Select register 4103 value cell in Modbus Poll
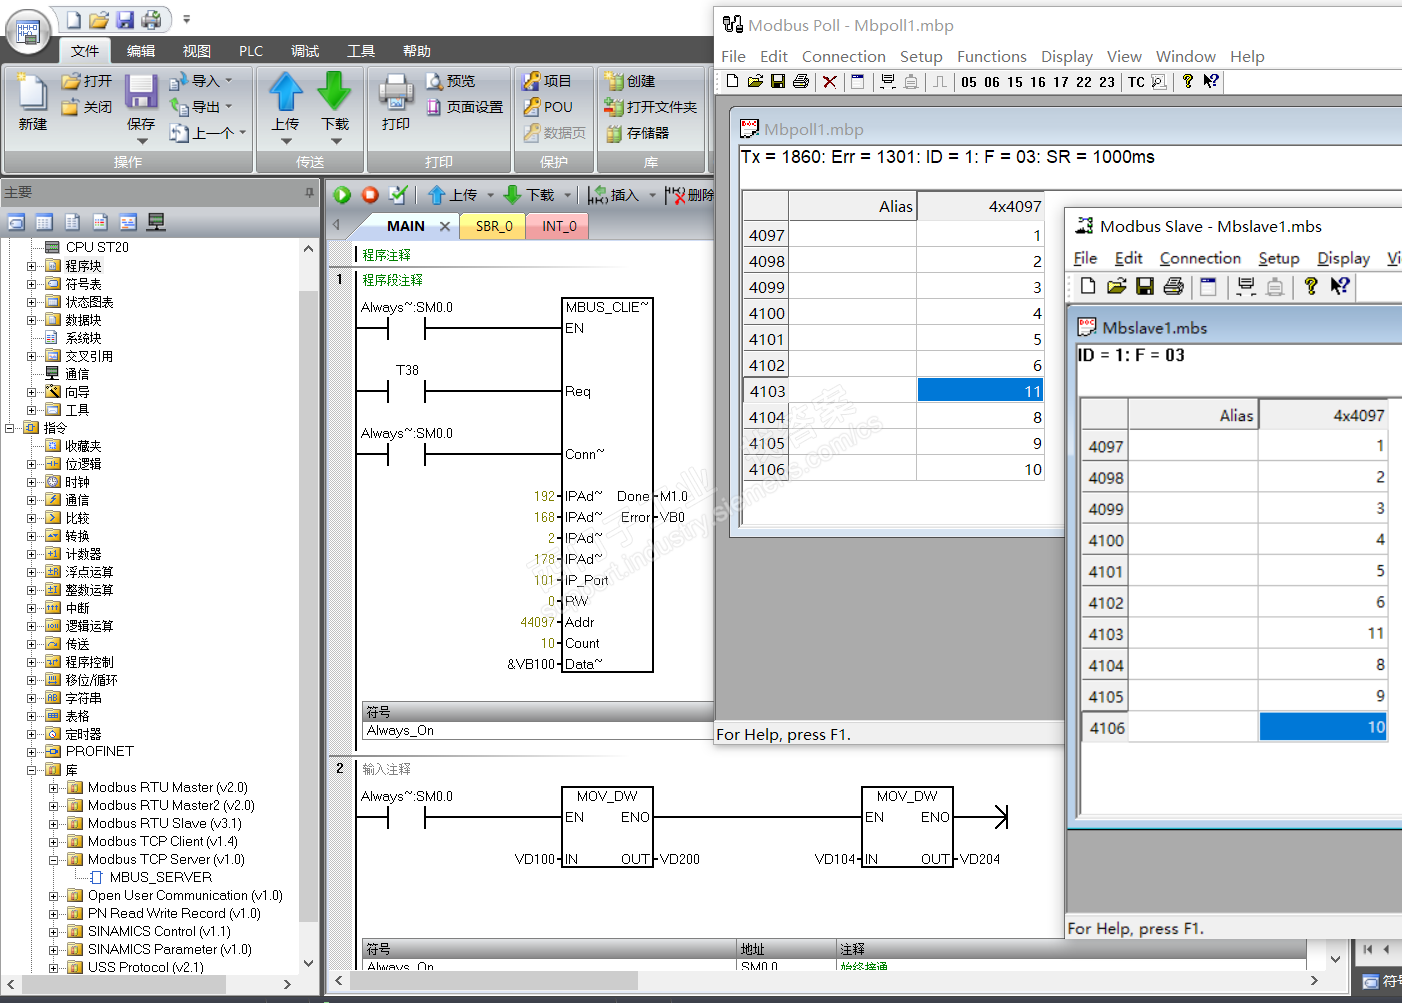 (980, 391)
